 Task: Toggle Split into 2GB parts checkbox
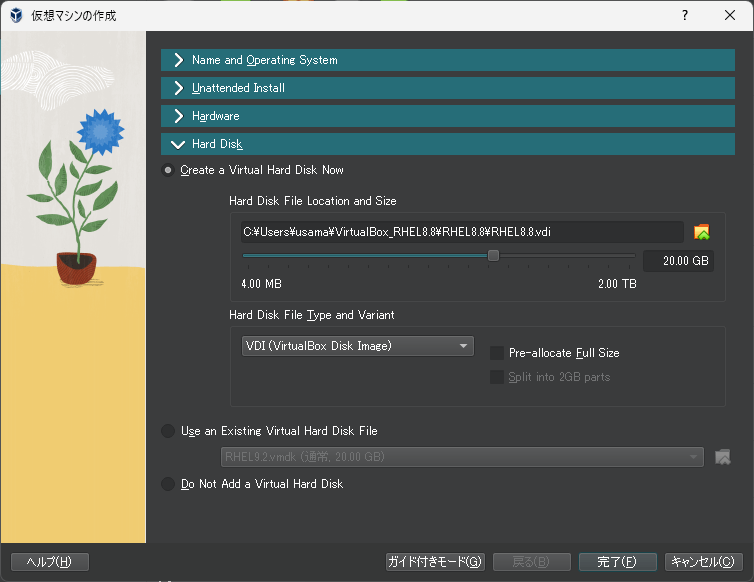pos(497,377)
